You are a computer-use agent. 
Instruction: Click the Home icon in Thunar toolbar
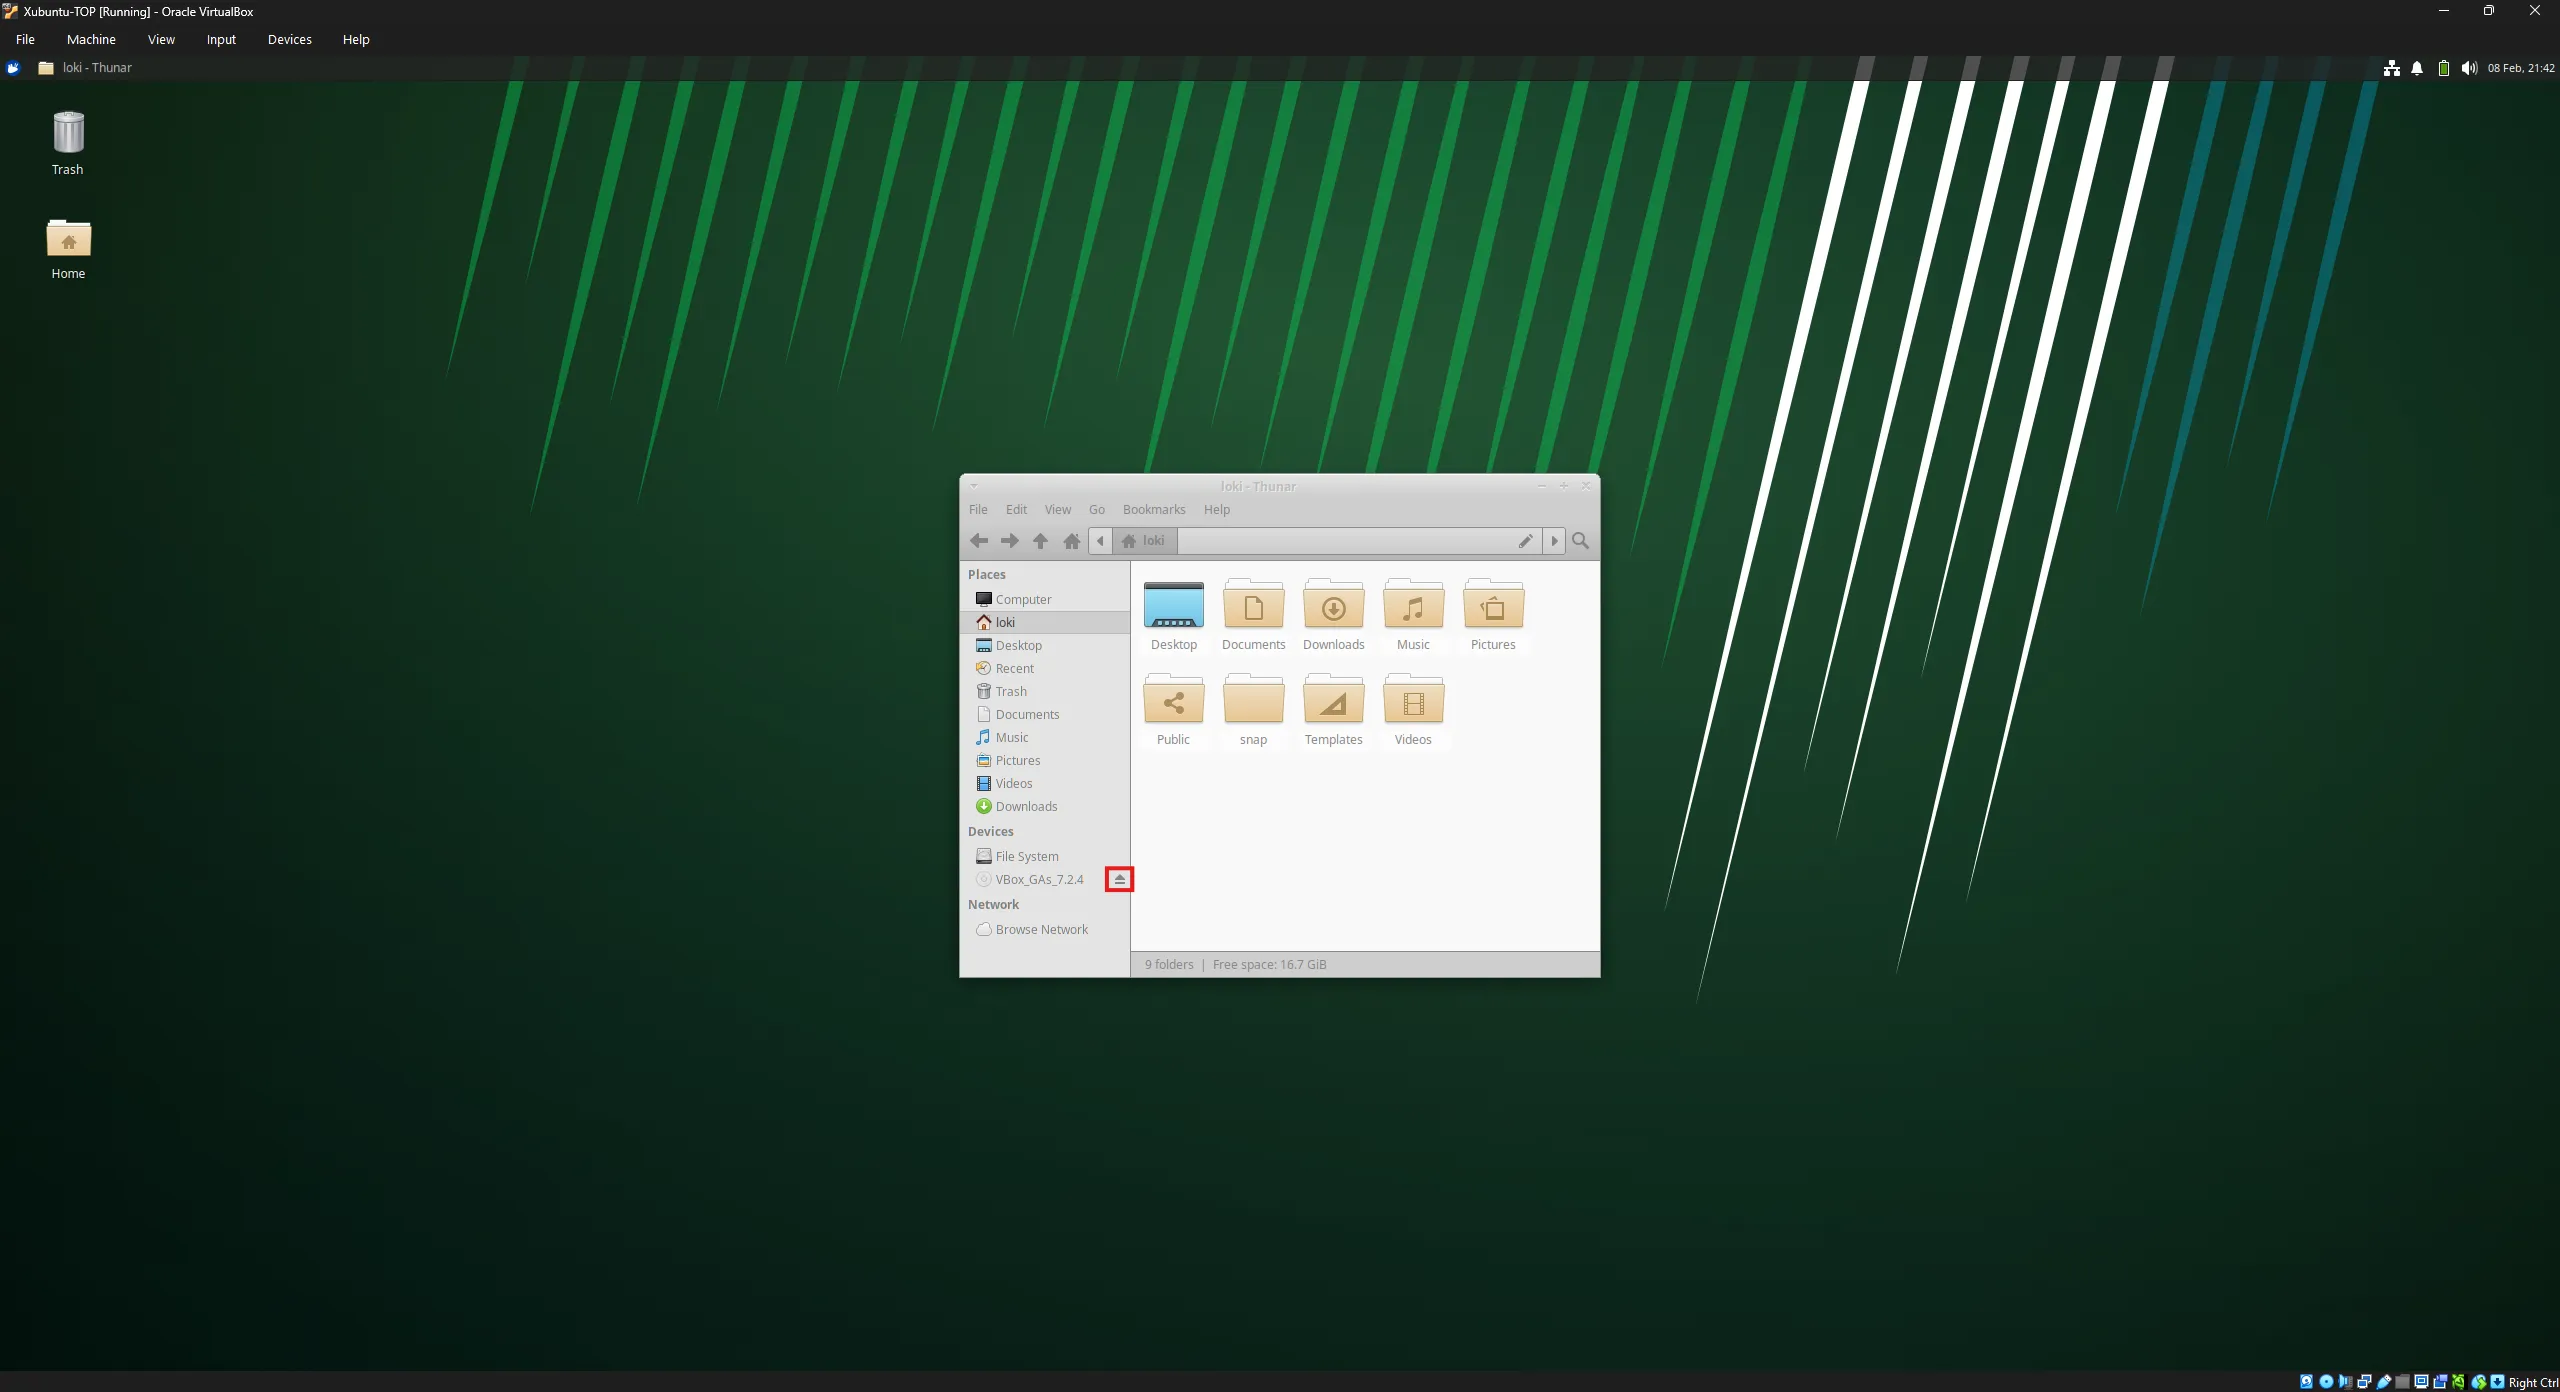click(1071, 541)
